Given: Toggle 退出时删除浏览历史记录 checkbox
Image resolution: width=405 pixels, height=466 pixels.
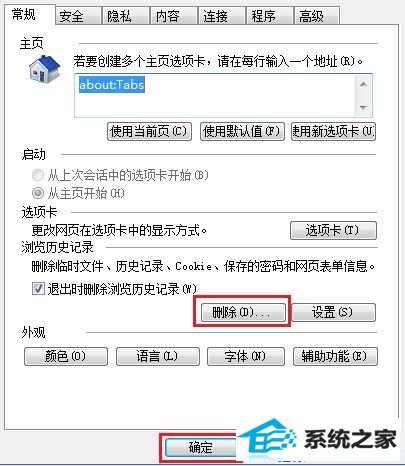Looking at the screenshot, I should coord(38,289).
